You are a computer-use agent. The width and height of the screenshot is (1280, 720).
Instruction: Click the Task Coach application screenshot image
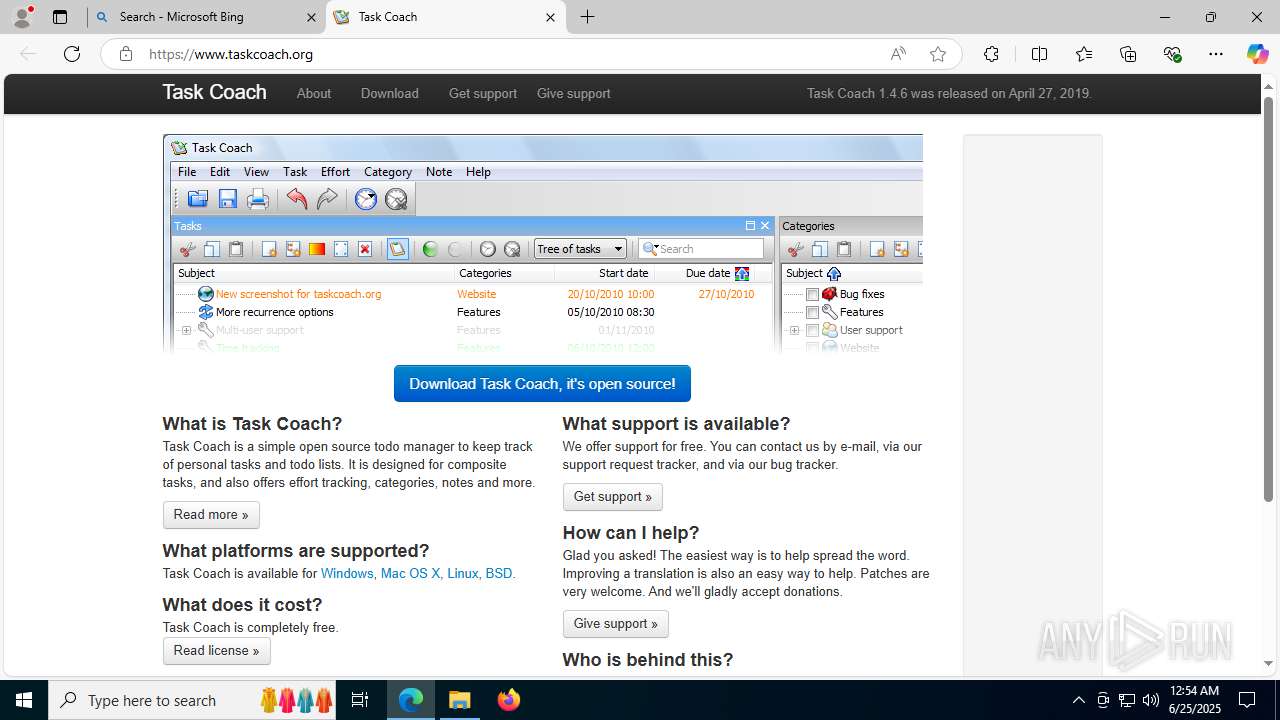[x=542, y=243]
